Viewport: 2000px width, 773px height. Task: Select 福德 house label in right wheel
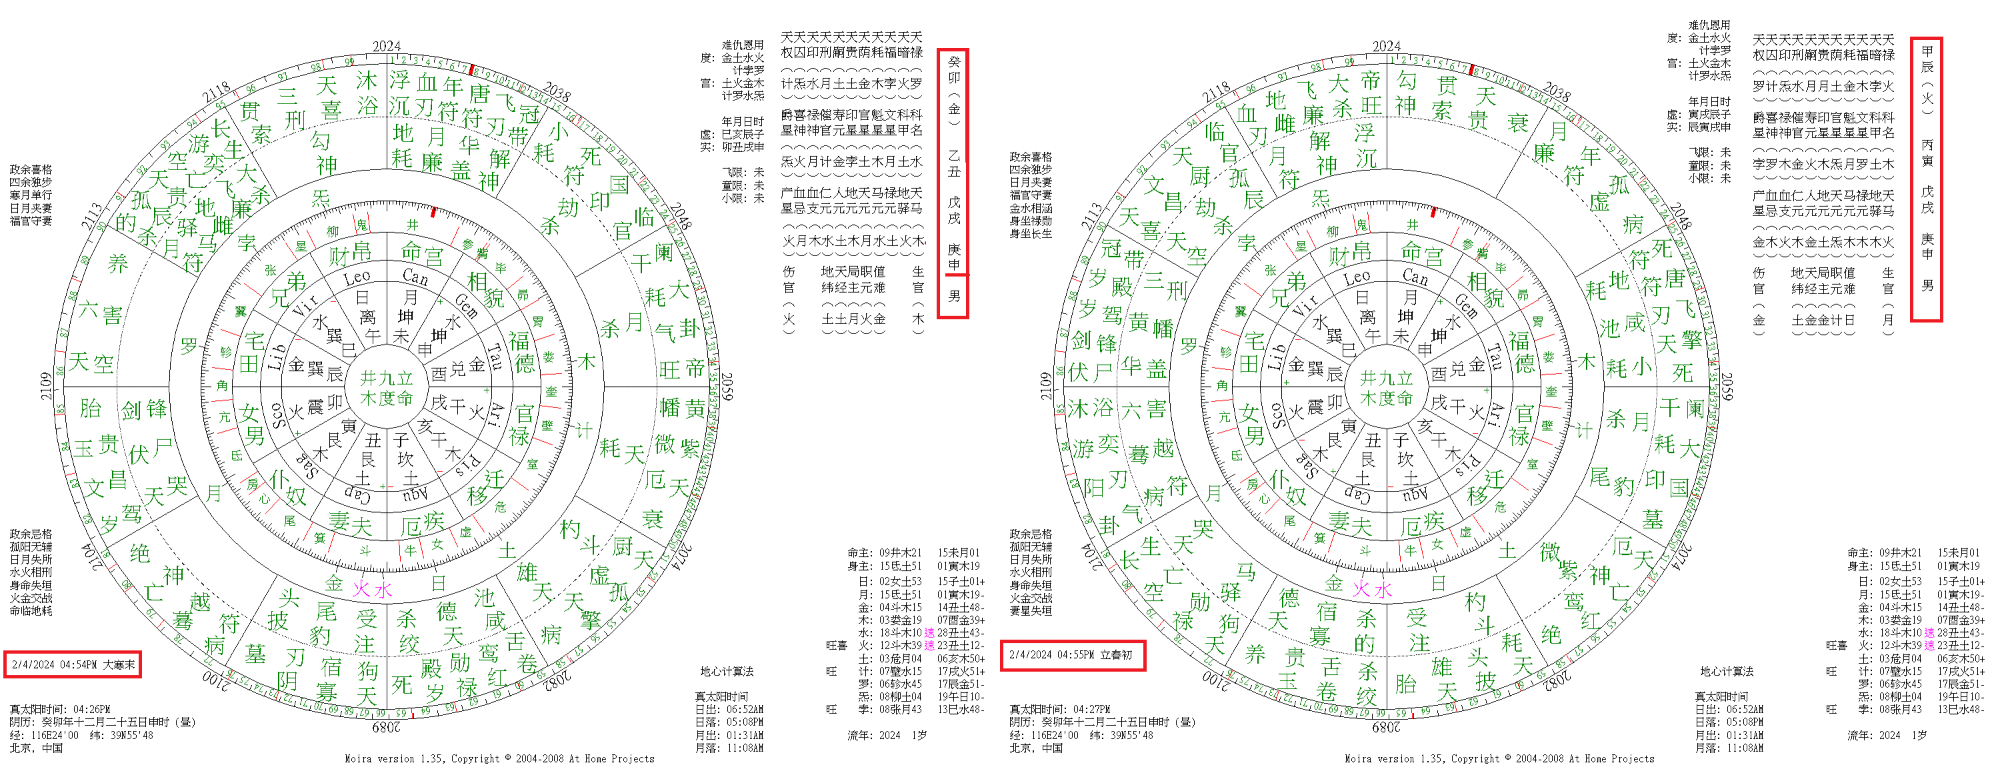pyautogui.click(x=1520, y=352)
